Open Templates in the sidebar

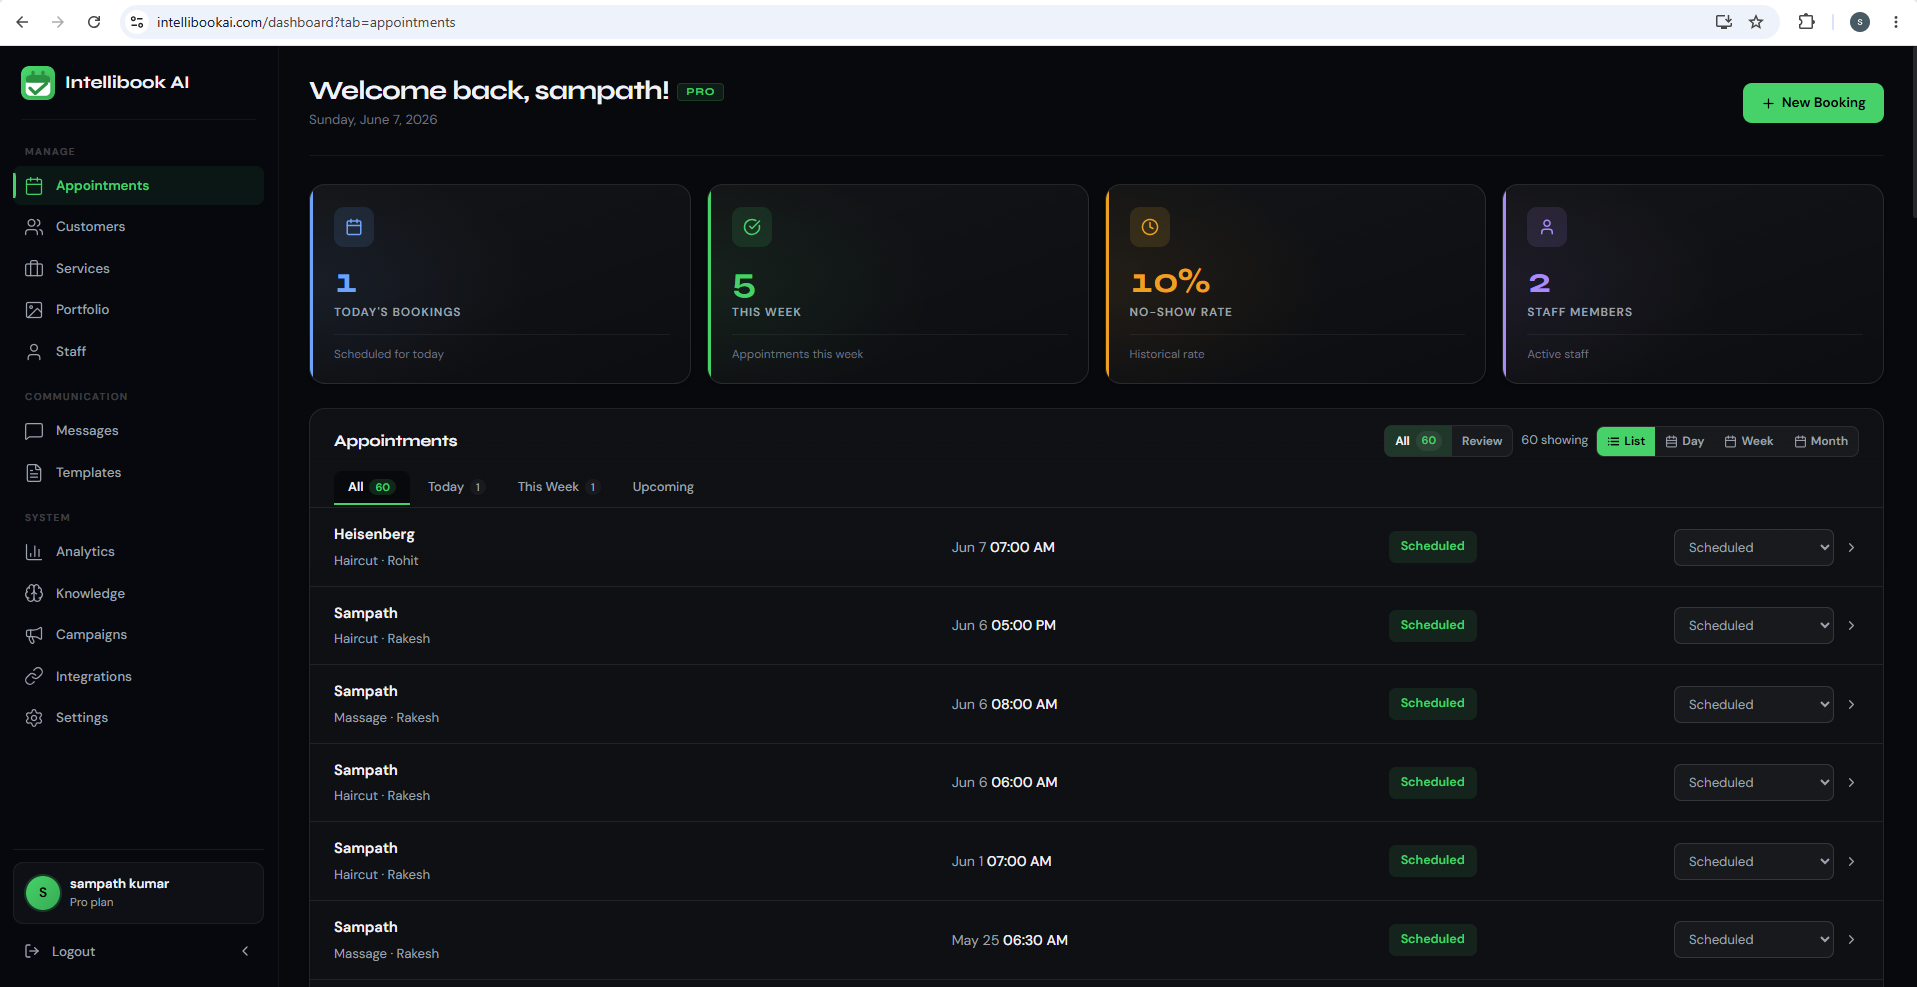(x=138, y=473)
